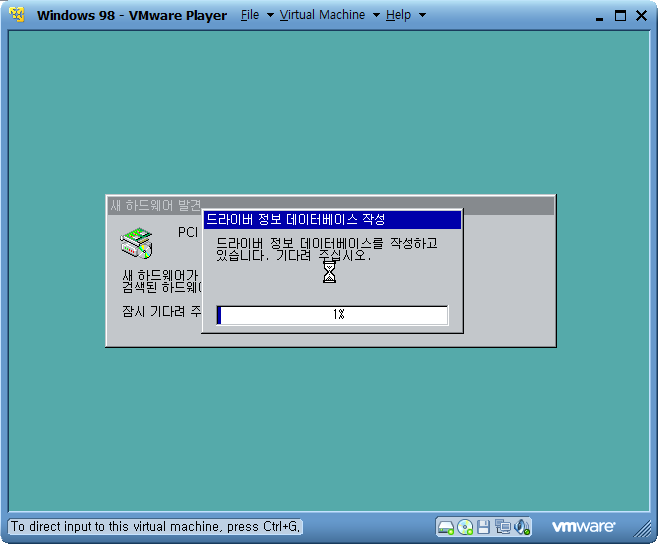Click the CD-ROM drive status icon
The width and height of the screenshot is (658, 544).
point(465,527)
